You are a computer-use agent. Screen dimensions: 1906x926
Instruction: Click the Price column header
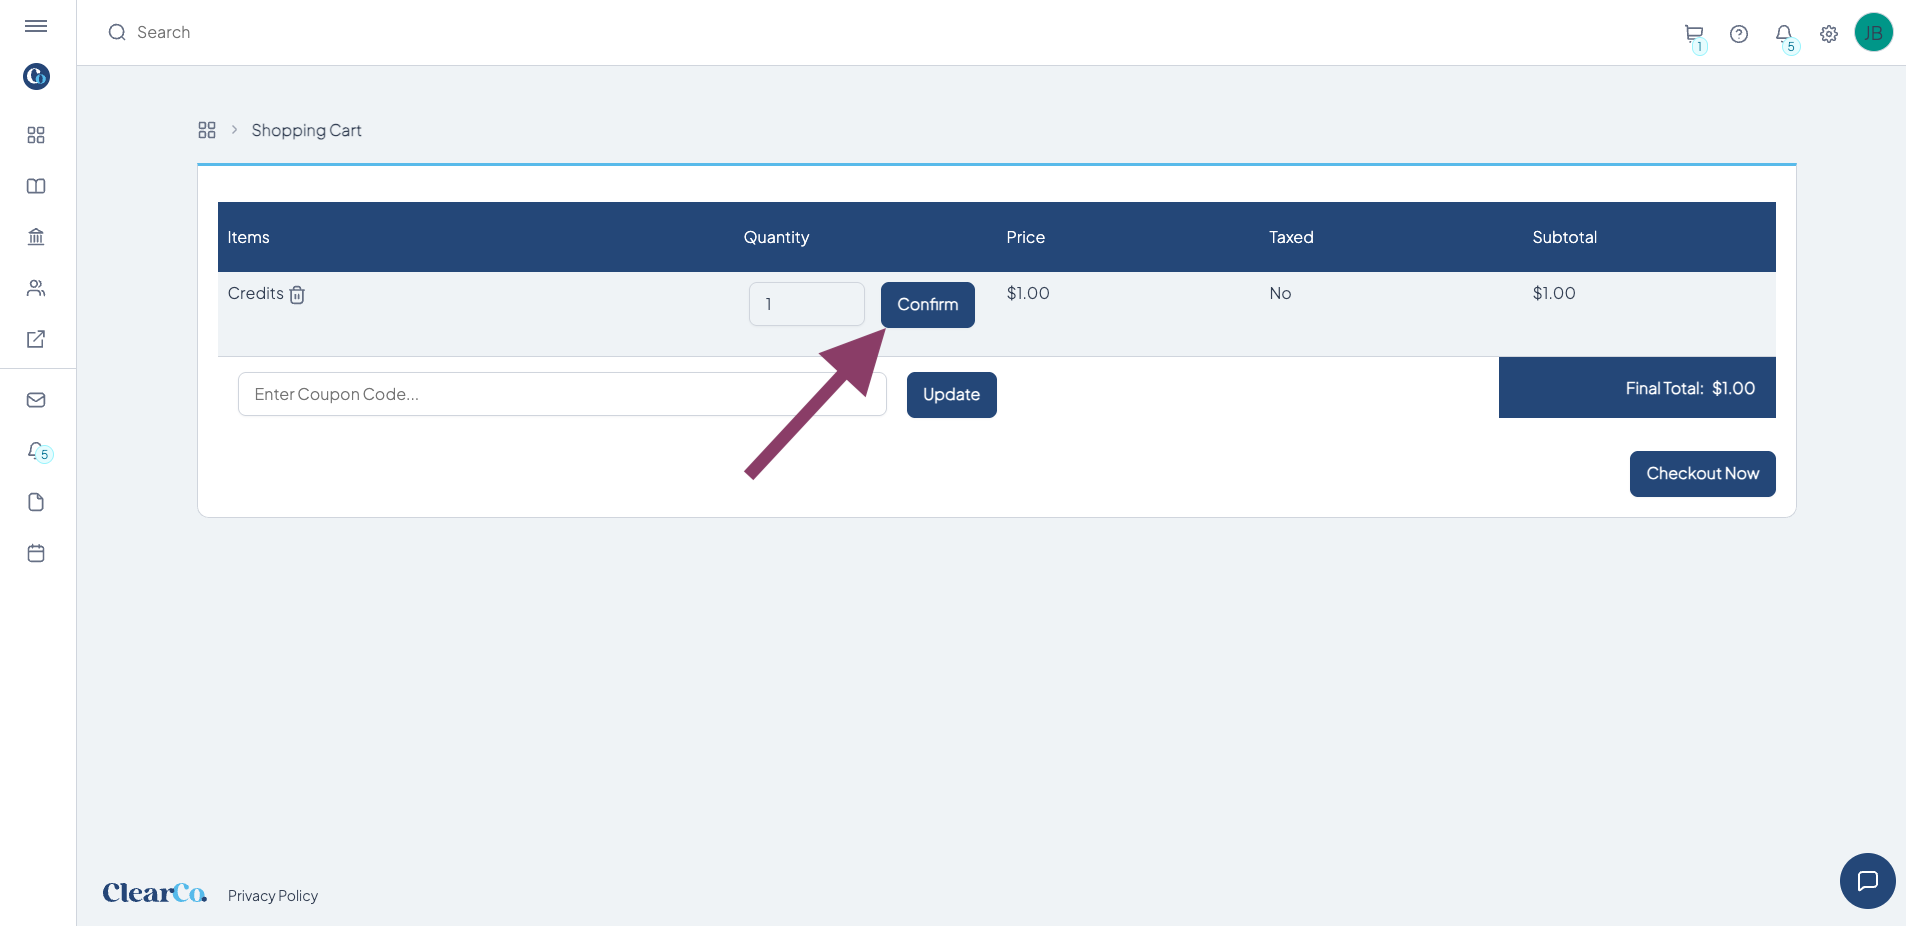1025,237
